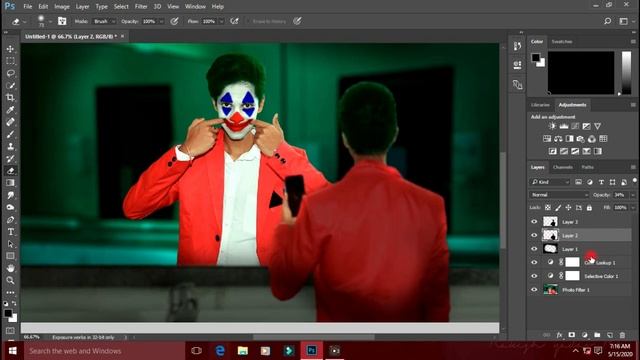Viewport: 640px width, 360px height.
Task: Add a Color Balance adjustment
Action: (558, 139)
